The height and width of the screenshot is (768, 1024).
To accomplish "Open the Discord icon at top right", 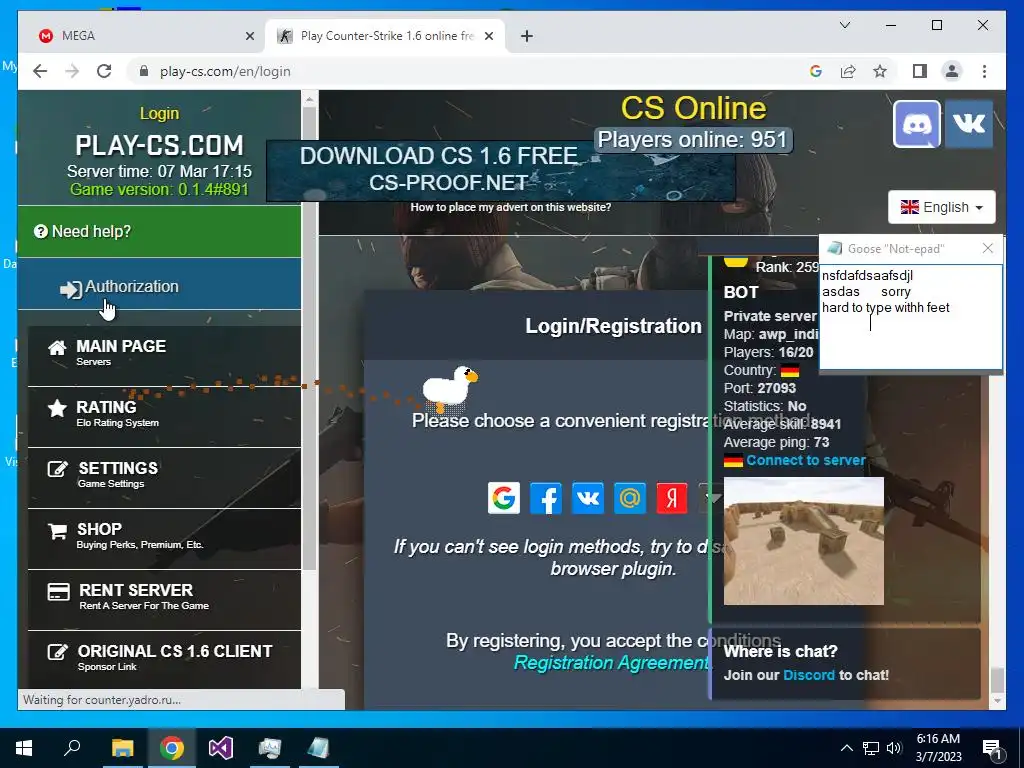I will (x=917, y=124).
